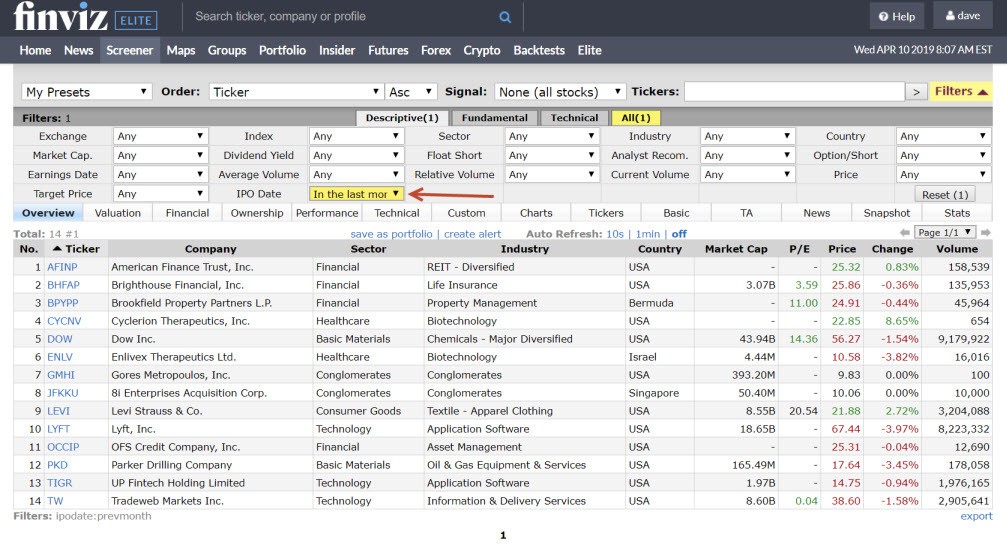Open IPO Date 'In the last month' dropdown
Viewport: 1007px width, 550px height.
356,194
